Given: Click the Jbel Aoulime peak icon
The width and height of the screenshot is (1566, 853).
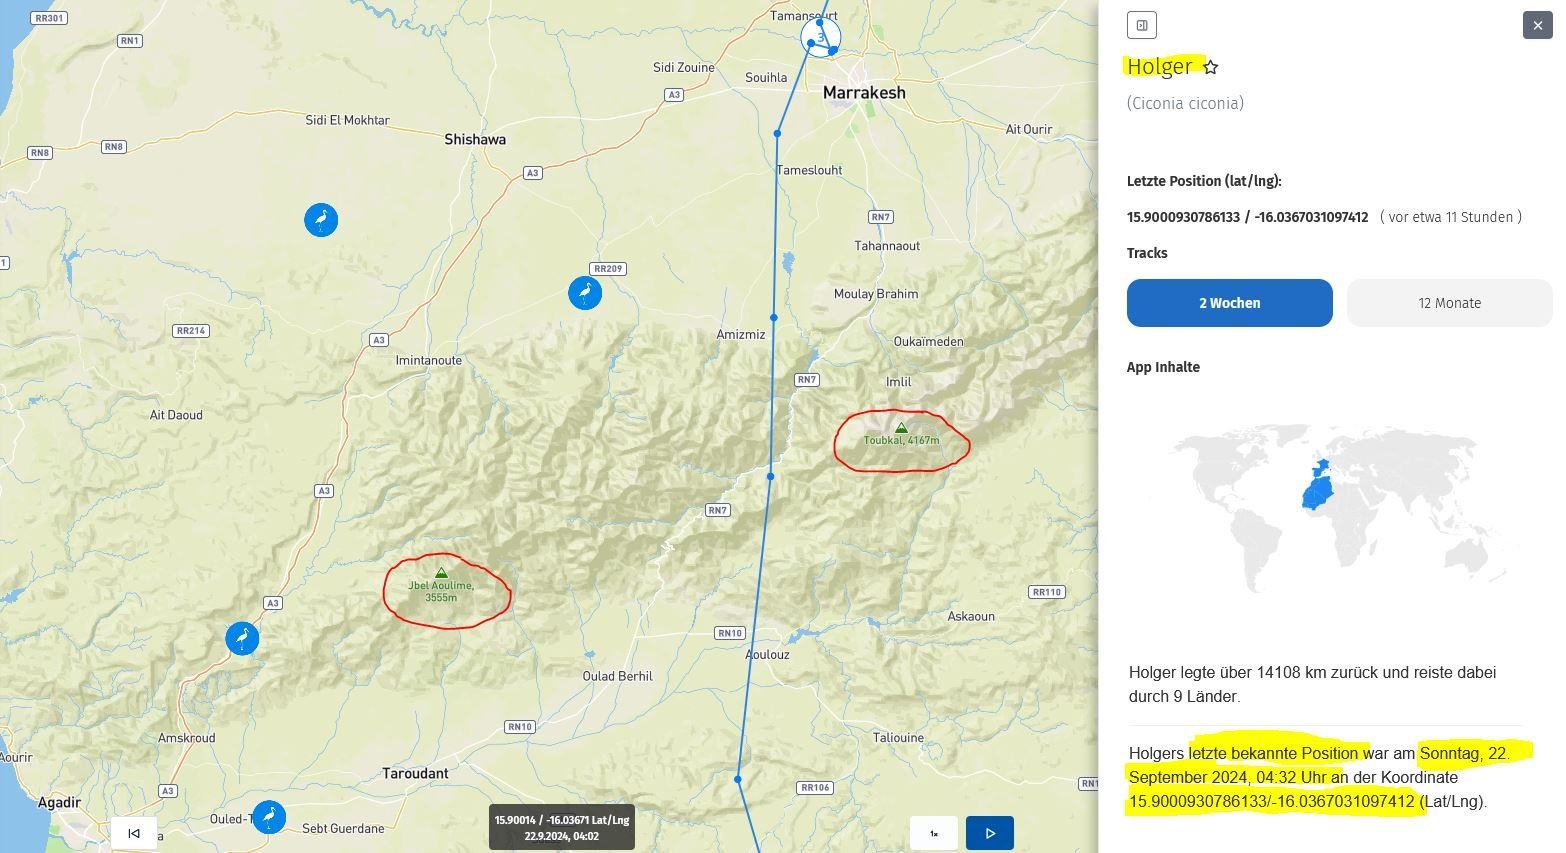Looking at the screenshot, I should 441,573.
